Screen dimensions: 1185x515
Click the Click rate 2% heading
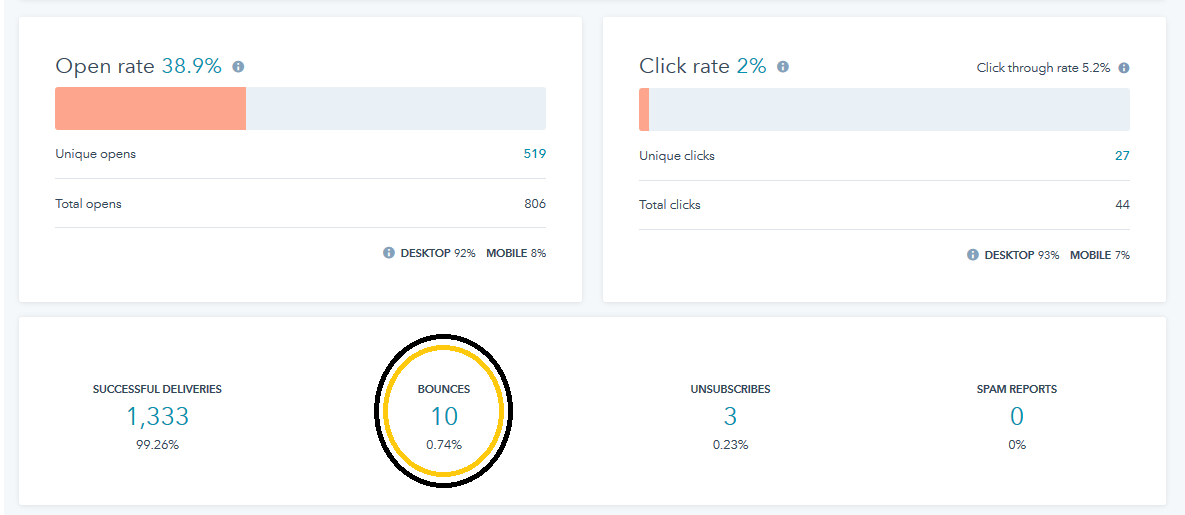click(x=703, y=67)
